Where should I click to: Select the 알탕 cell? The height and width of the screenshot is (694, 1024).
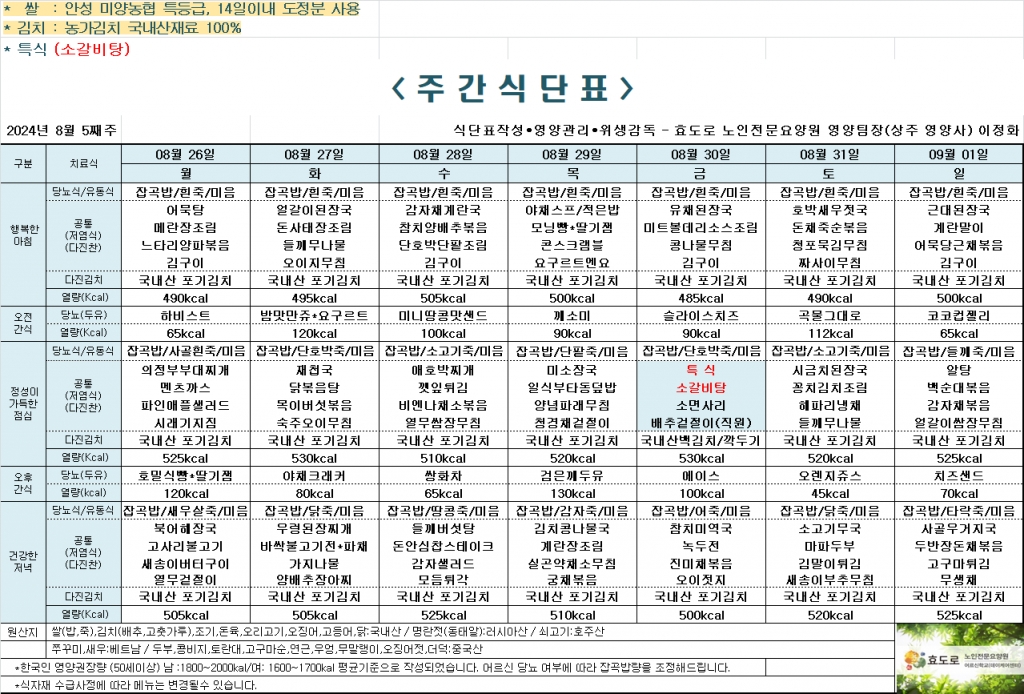click(x=959, y=370)
